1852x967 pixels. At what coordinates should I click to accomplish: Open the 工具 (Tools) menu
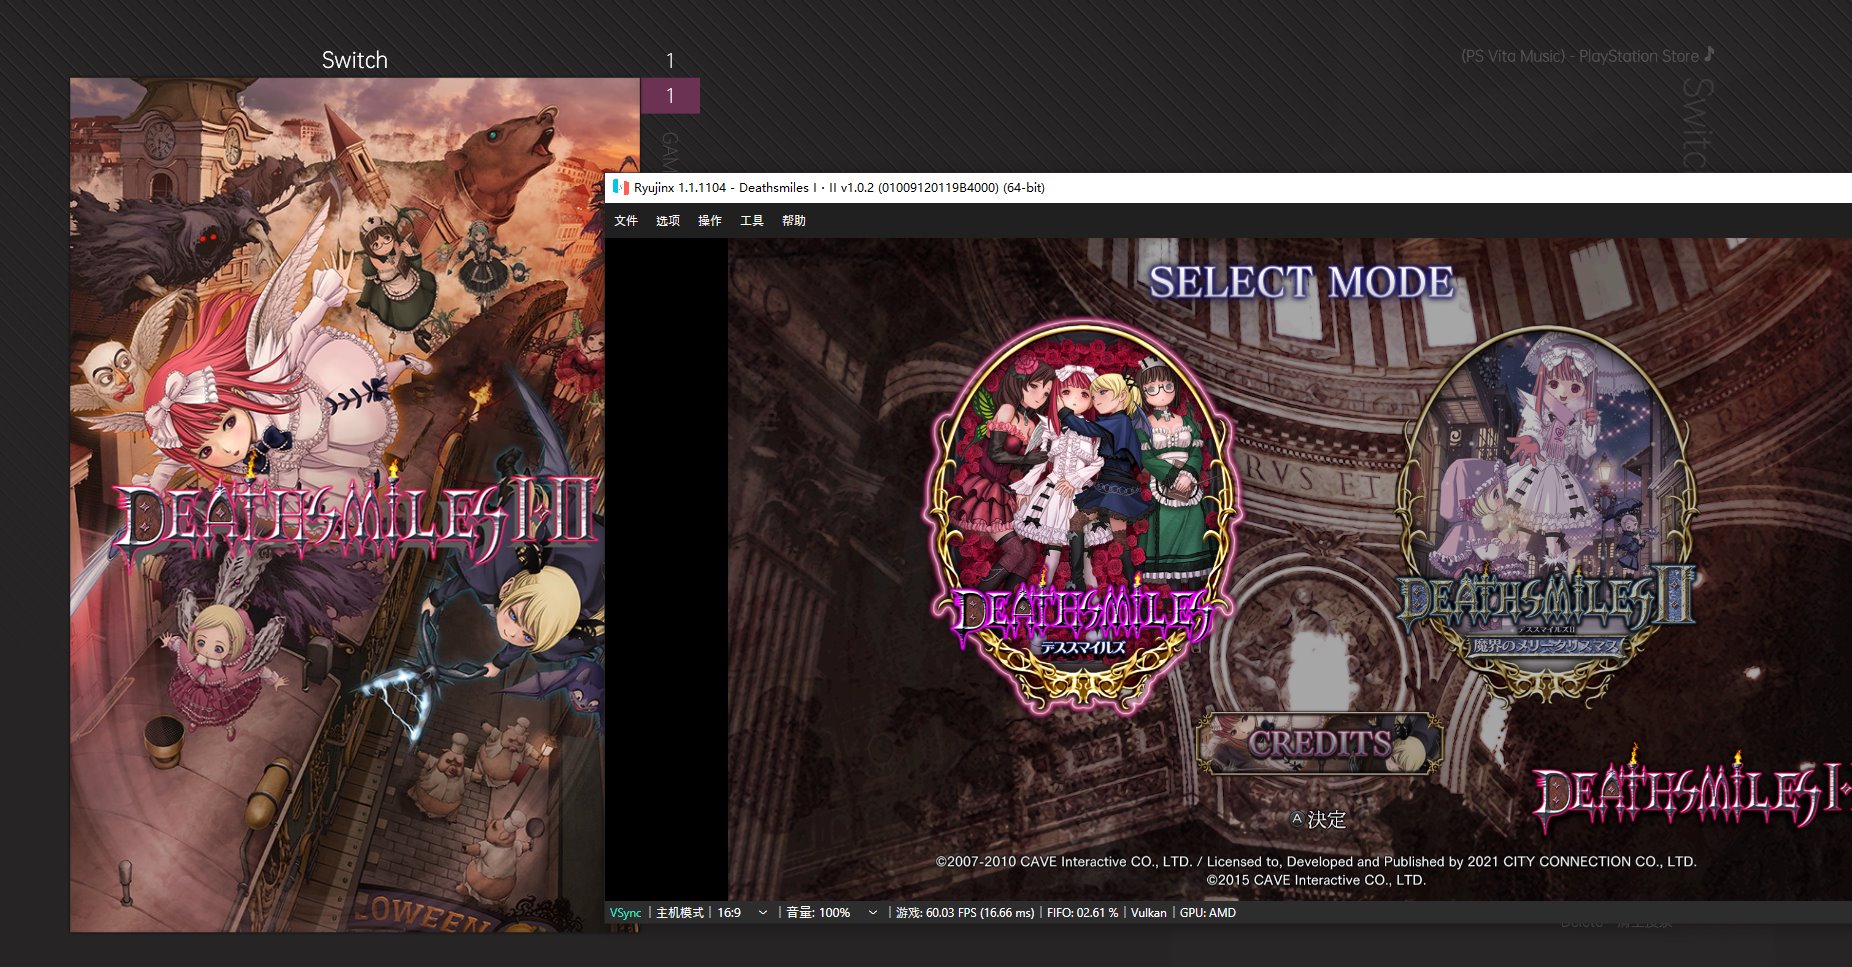(752, 221)
